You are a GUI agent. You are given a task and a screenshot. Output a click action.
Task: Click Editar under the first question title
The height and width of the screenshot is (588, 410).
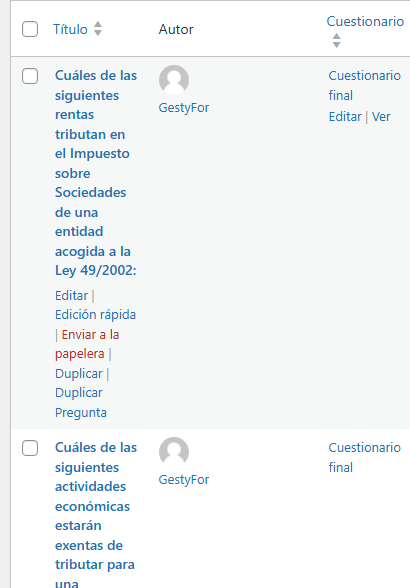(71, 296)
